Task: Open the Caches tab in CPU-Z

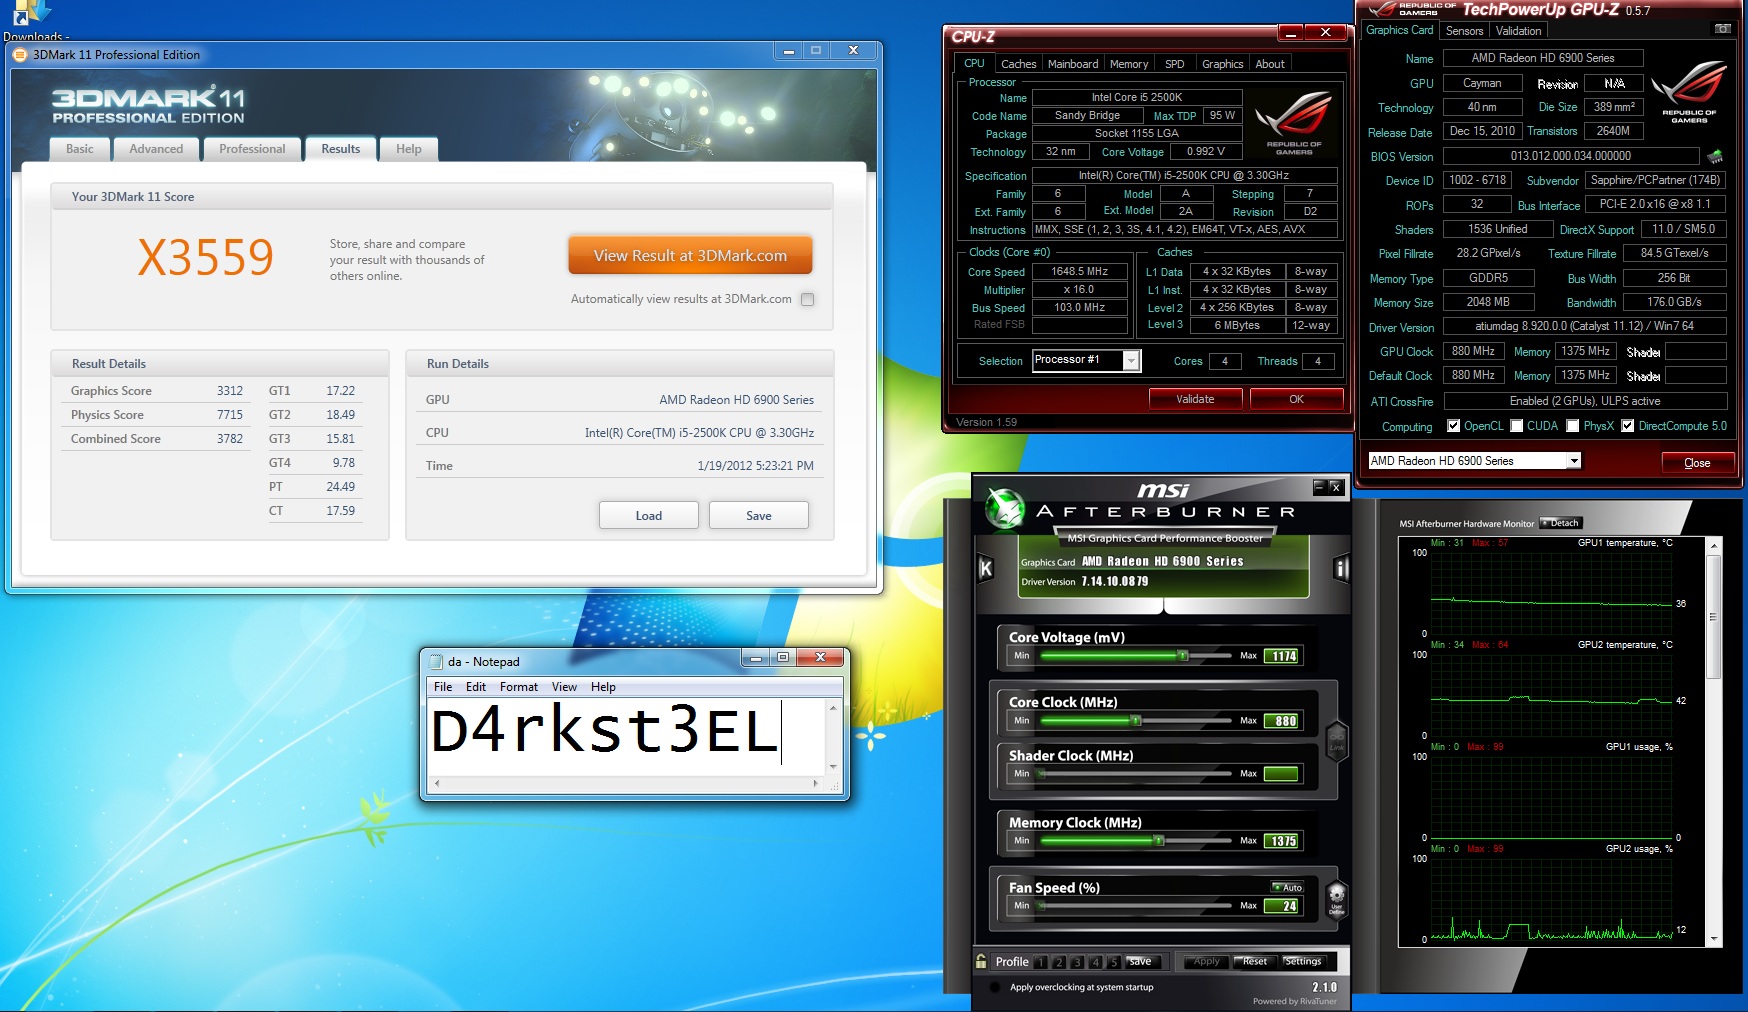Action: [1018, 64]
